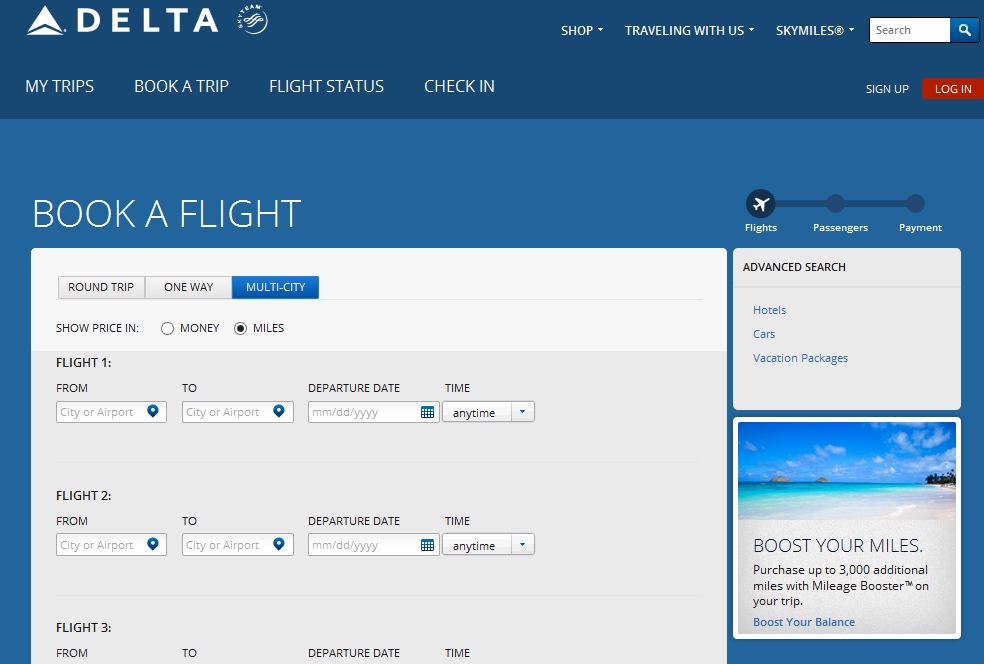Viewport: 984px width, 664px height.
Task: Click the Payment step progress marker
Action: (915, 204)
